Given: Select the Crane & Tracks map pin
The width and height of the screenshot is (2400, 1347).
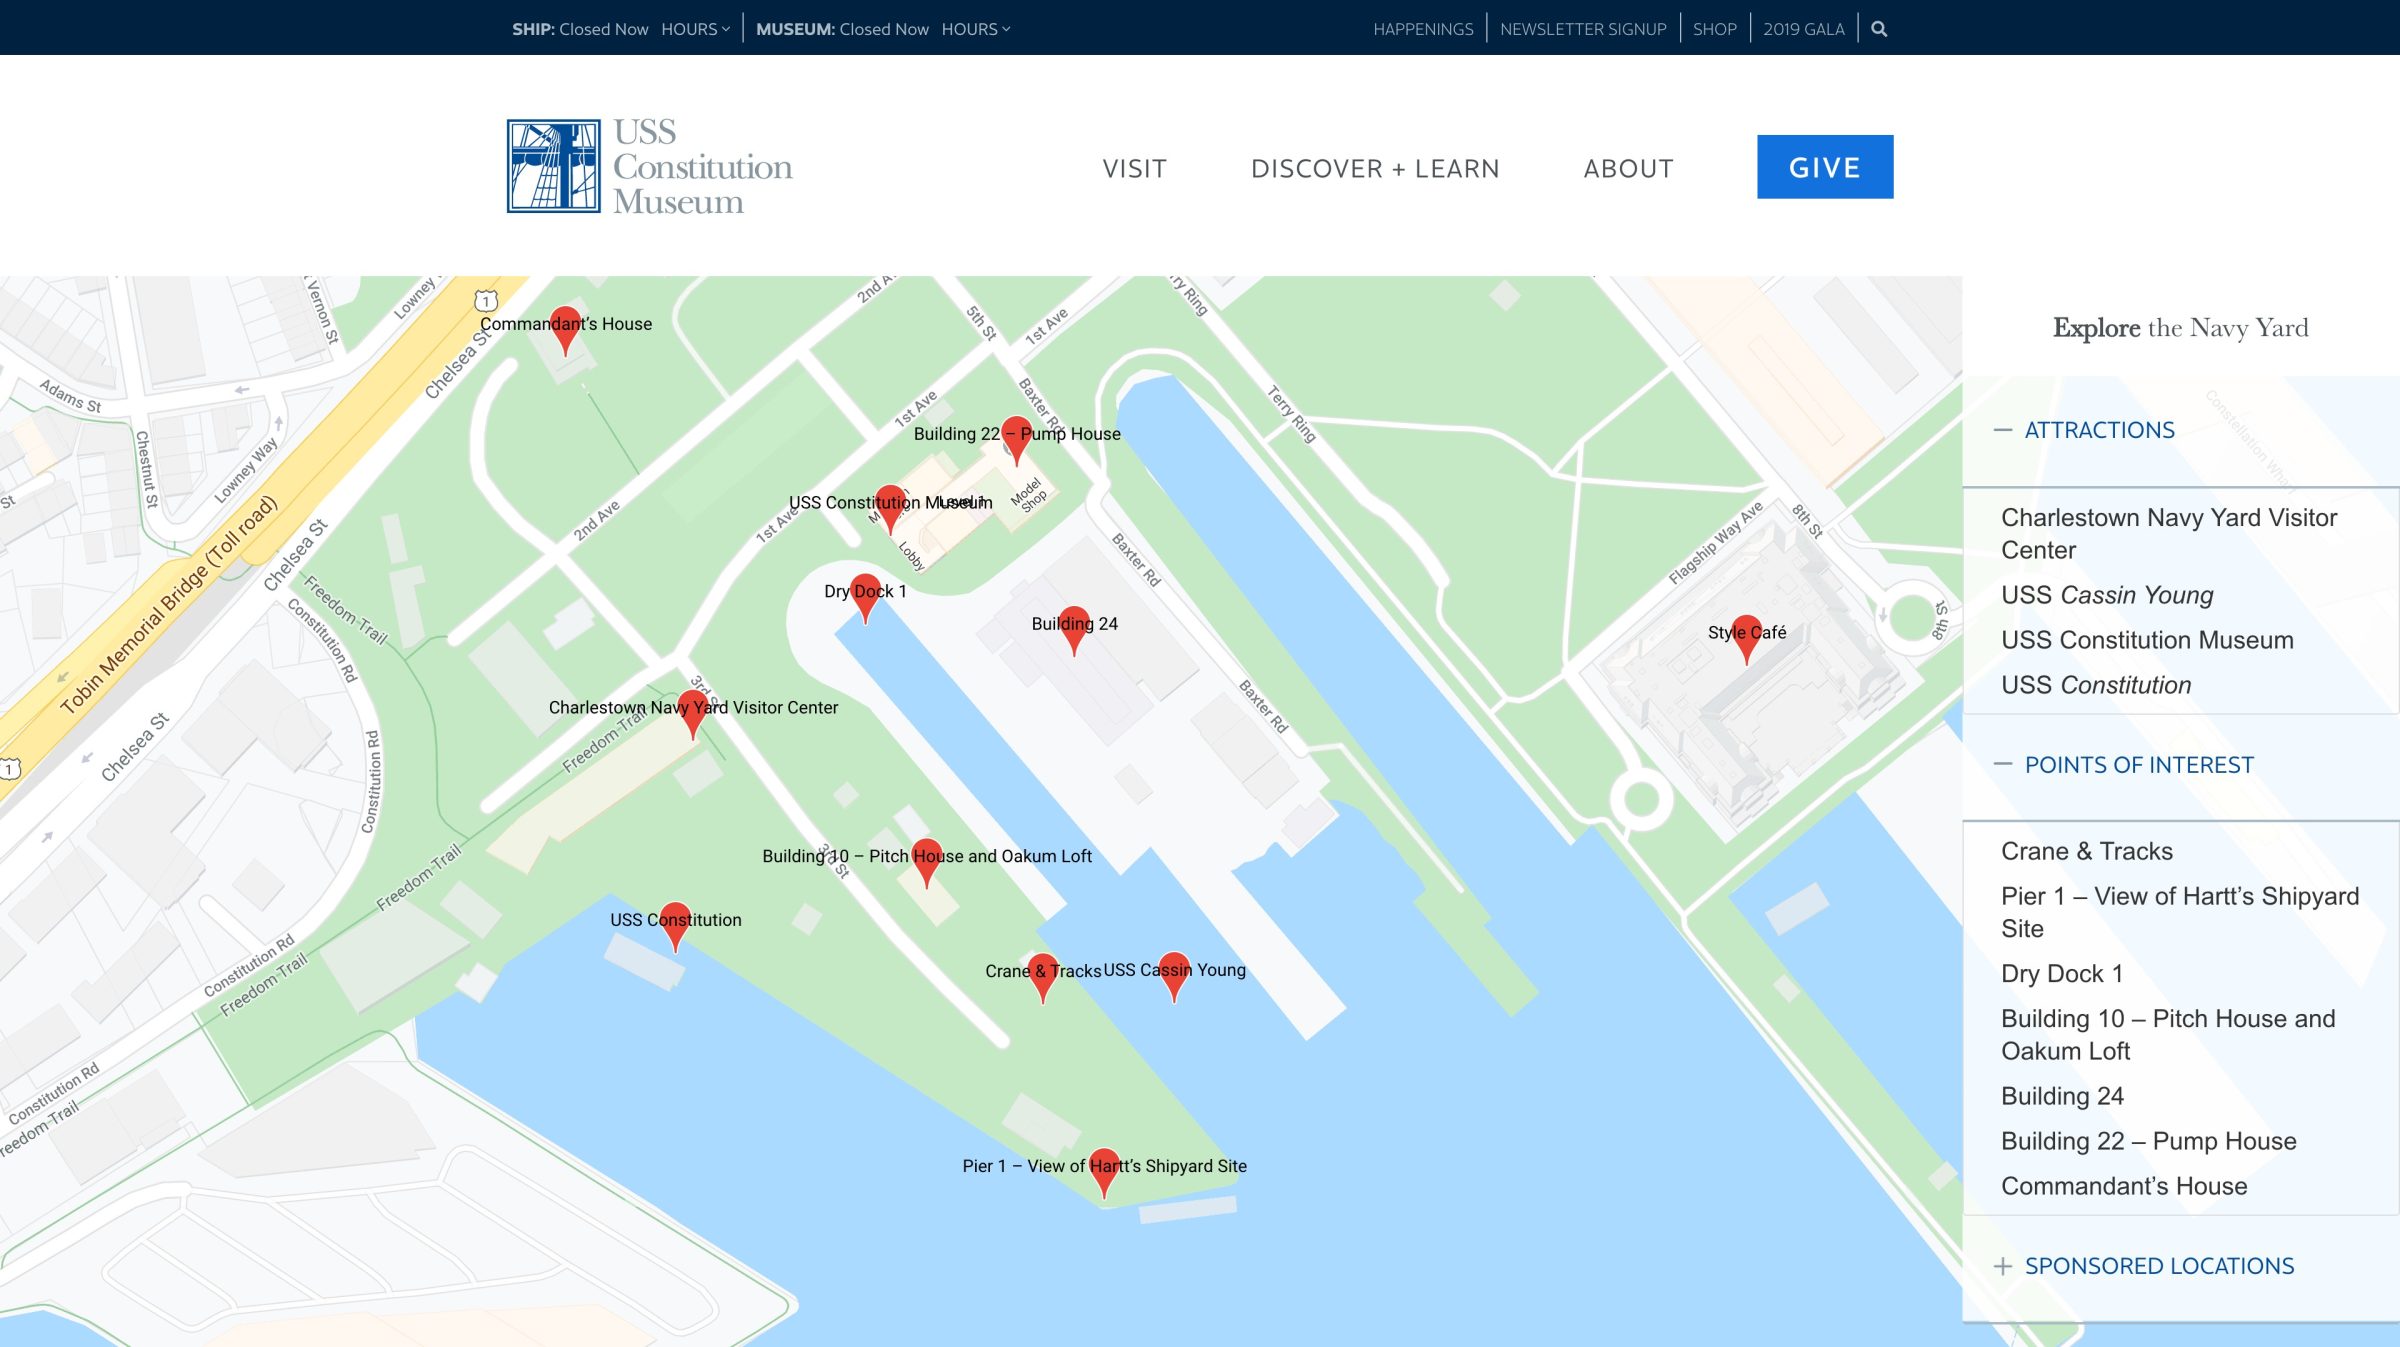Looking at the screenshot, I should pyautogui.click(x=1043, y=977).
